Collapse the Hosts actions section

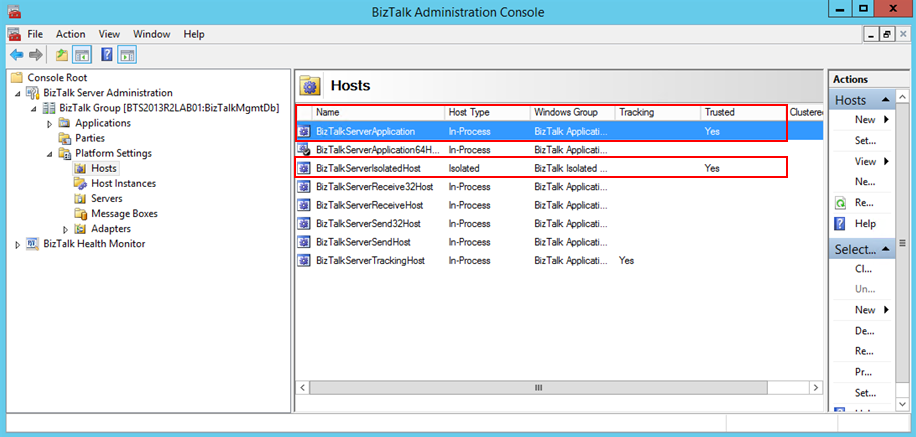point(886,100)
